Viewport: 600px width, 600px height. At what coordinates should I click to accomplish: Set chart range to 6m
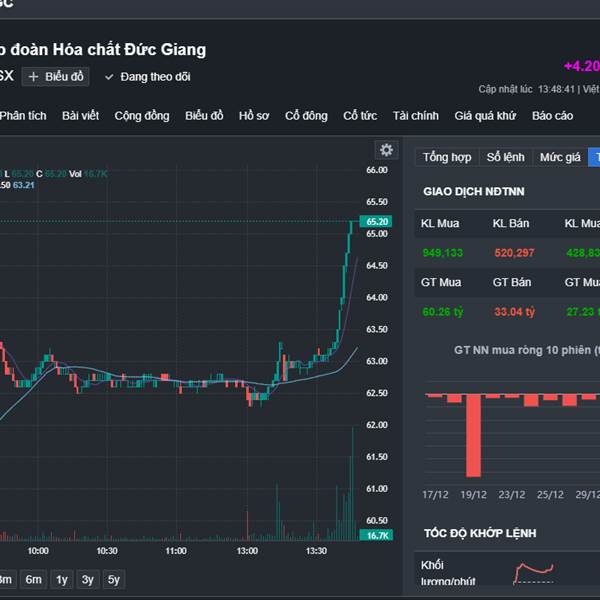coord(33,580)
